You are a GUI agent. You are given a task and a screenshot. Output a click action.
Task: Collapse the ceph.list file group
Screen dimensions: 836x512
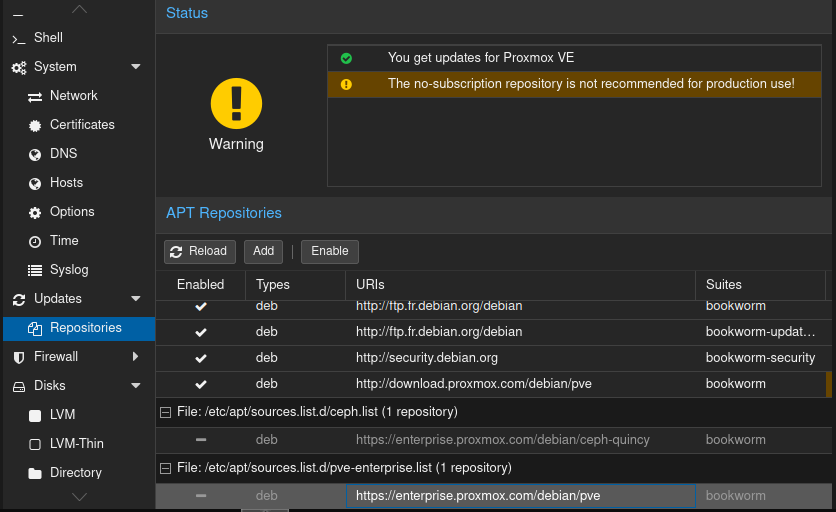pyautogui.click(x=166, y=412)
